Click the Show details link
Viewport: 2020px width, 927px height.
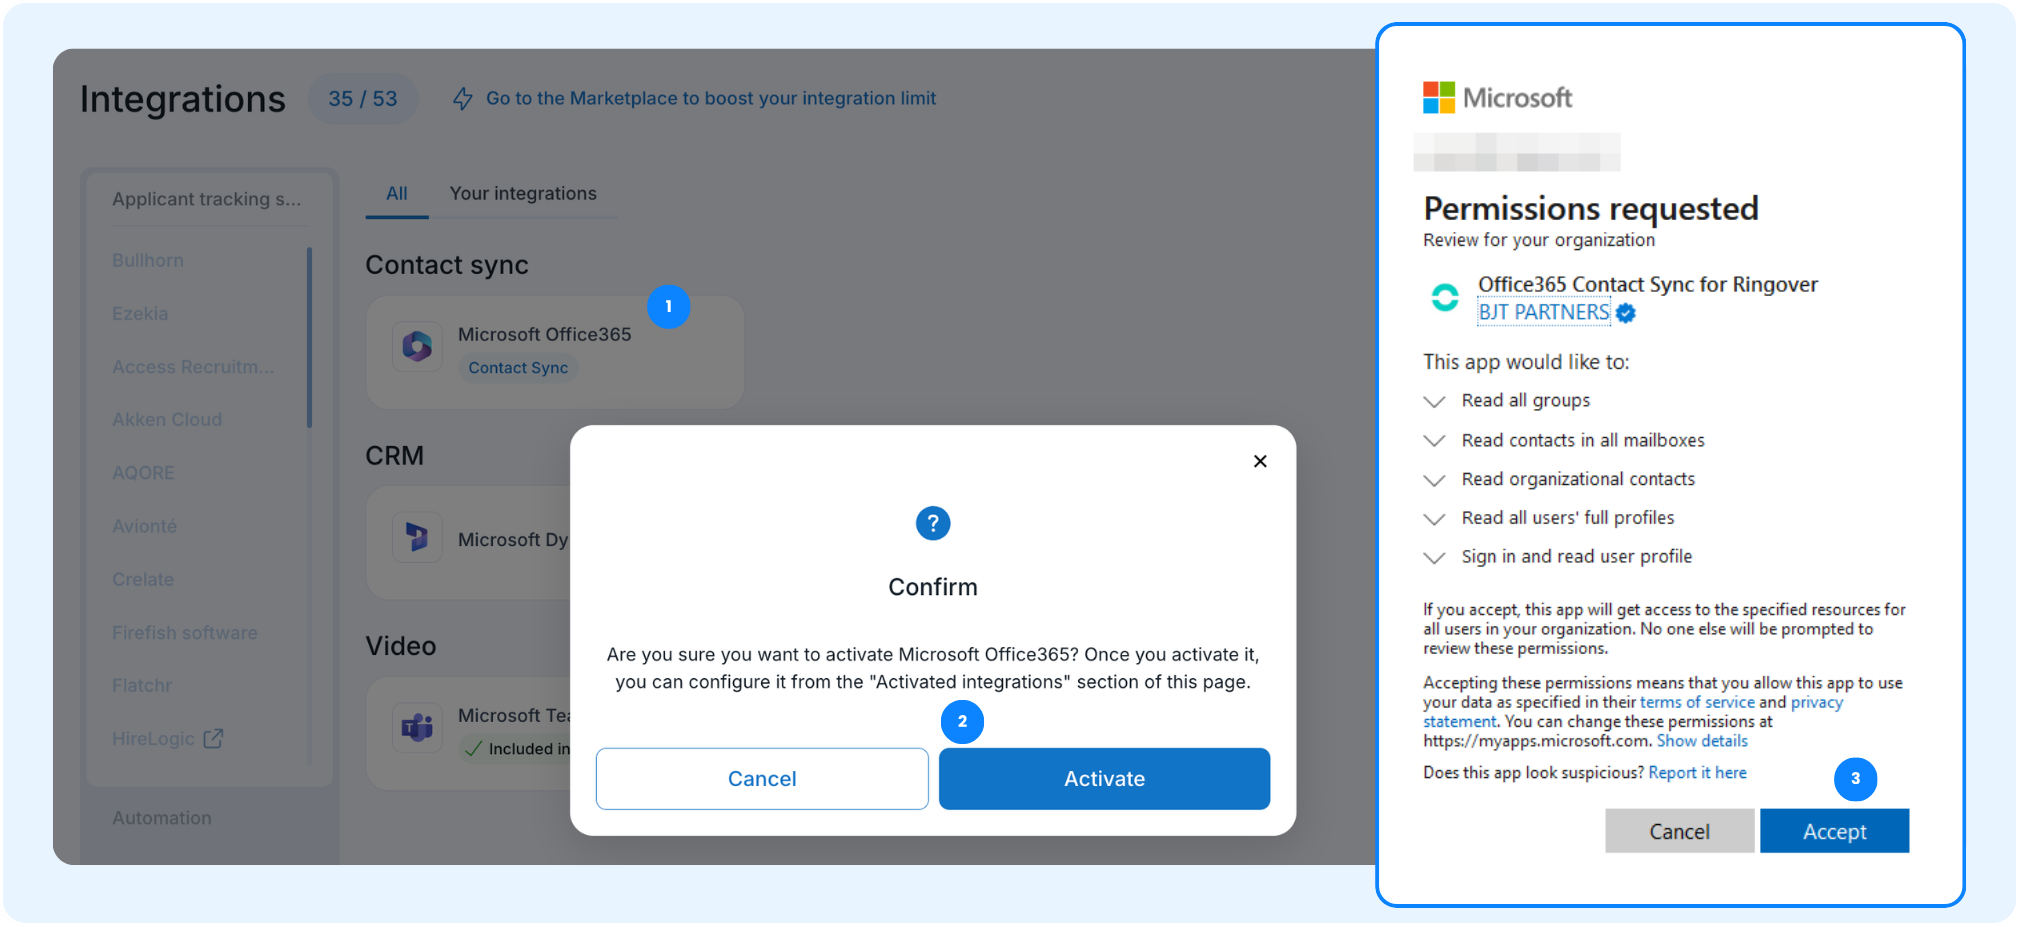point(1702,741)
